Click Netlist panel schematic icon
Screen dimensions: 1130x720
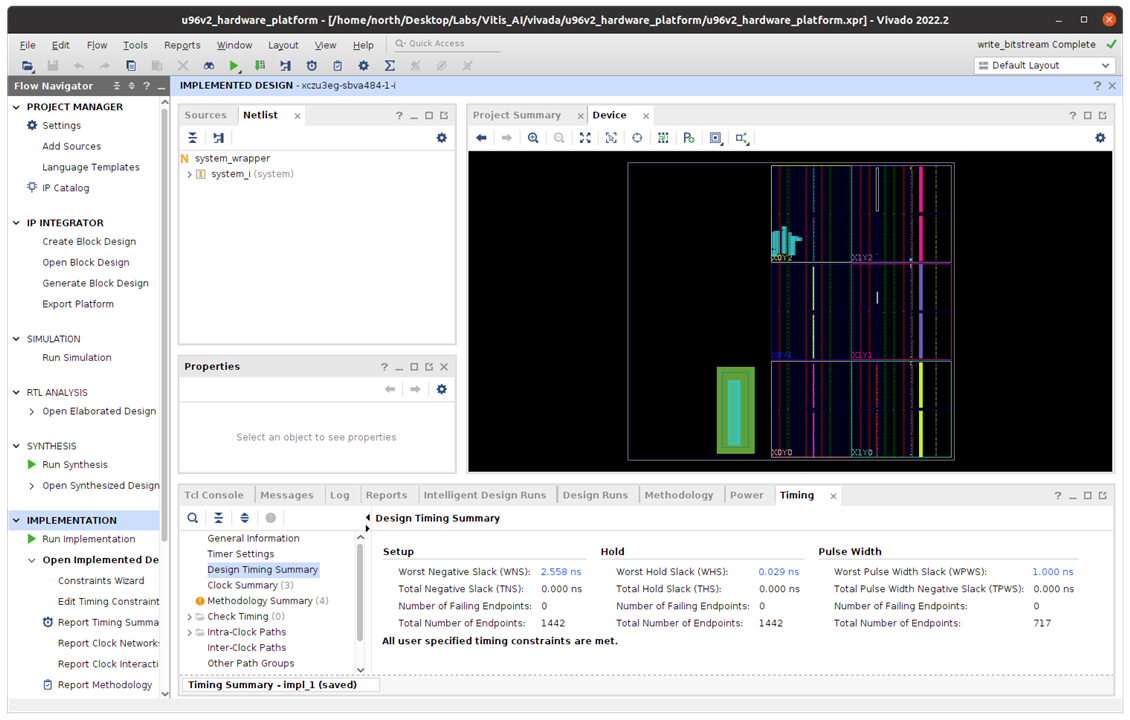pos(218,138)
